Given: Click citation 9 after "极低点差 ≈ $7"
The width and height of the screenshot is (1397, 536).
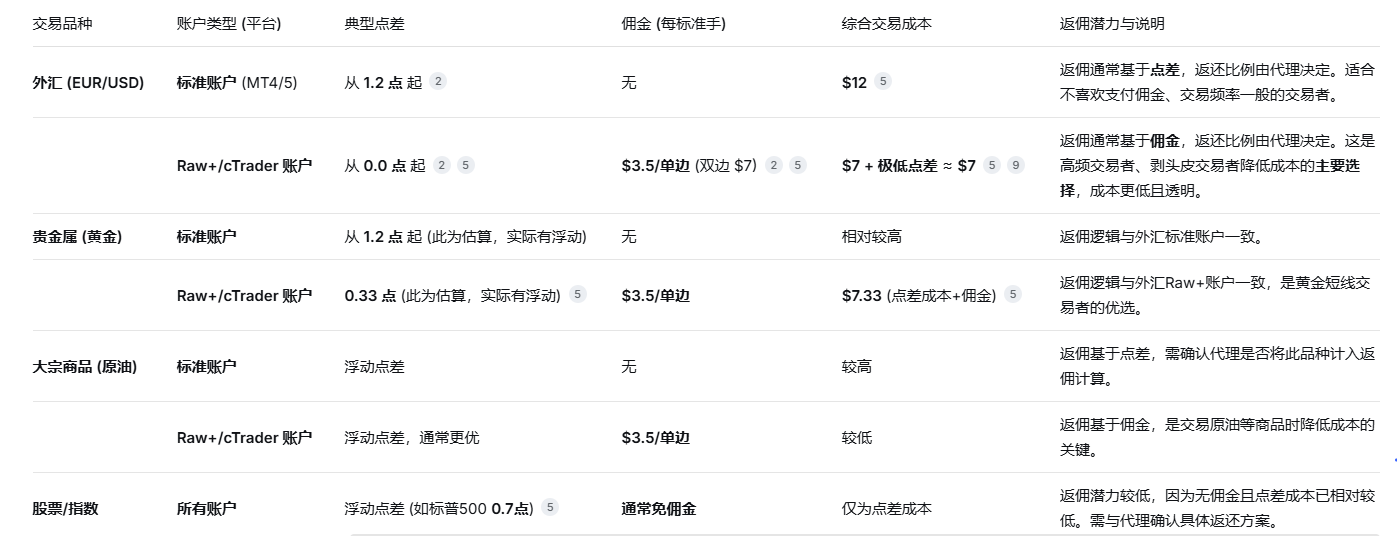Looking at the screenshot, I should 1016,165.
